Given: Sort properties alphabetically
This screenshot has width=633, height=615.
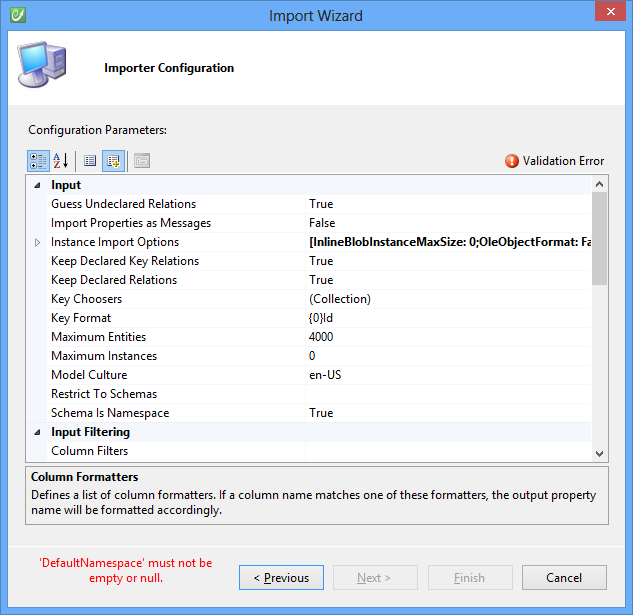Looking at the screenshot, I should tap(61, 161).
